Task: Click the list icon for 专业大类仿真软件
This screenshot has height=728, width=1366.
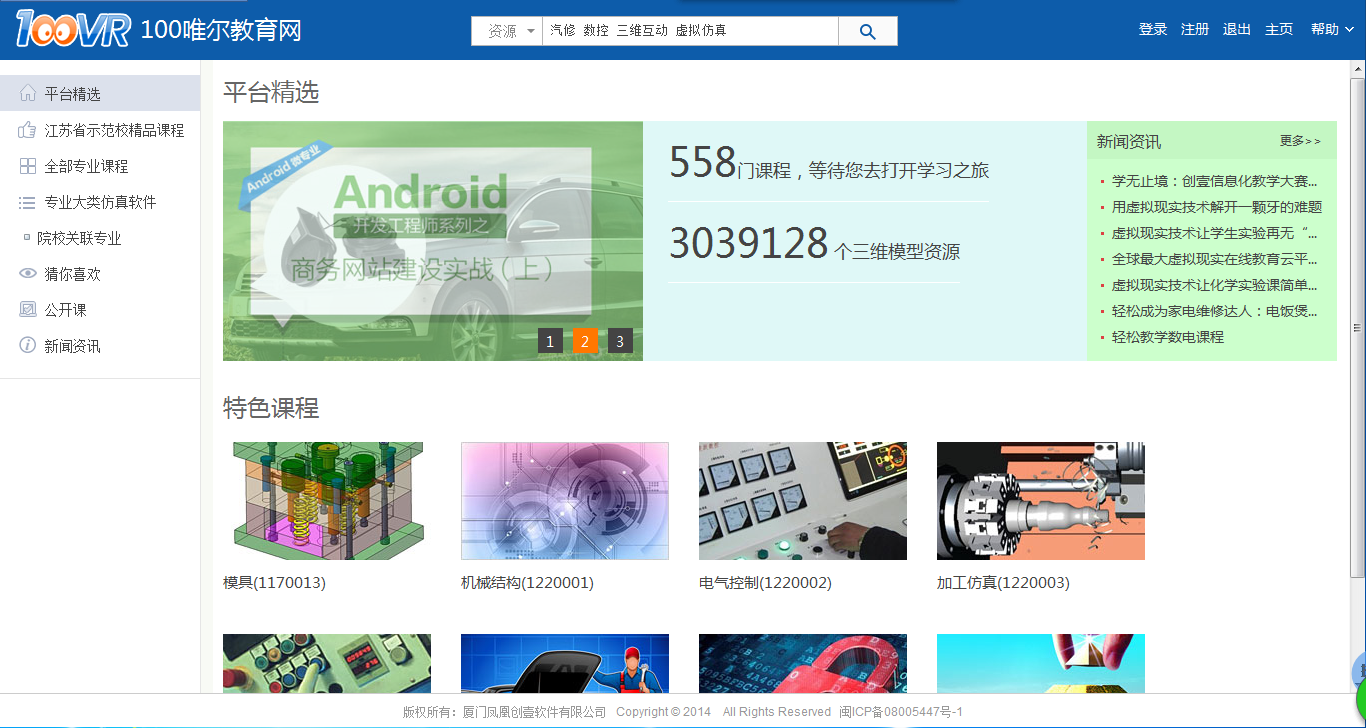Action: tap(28, 202)
